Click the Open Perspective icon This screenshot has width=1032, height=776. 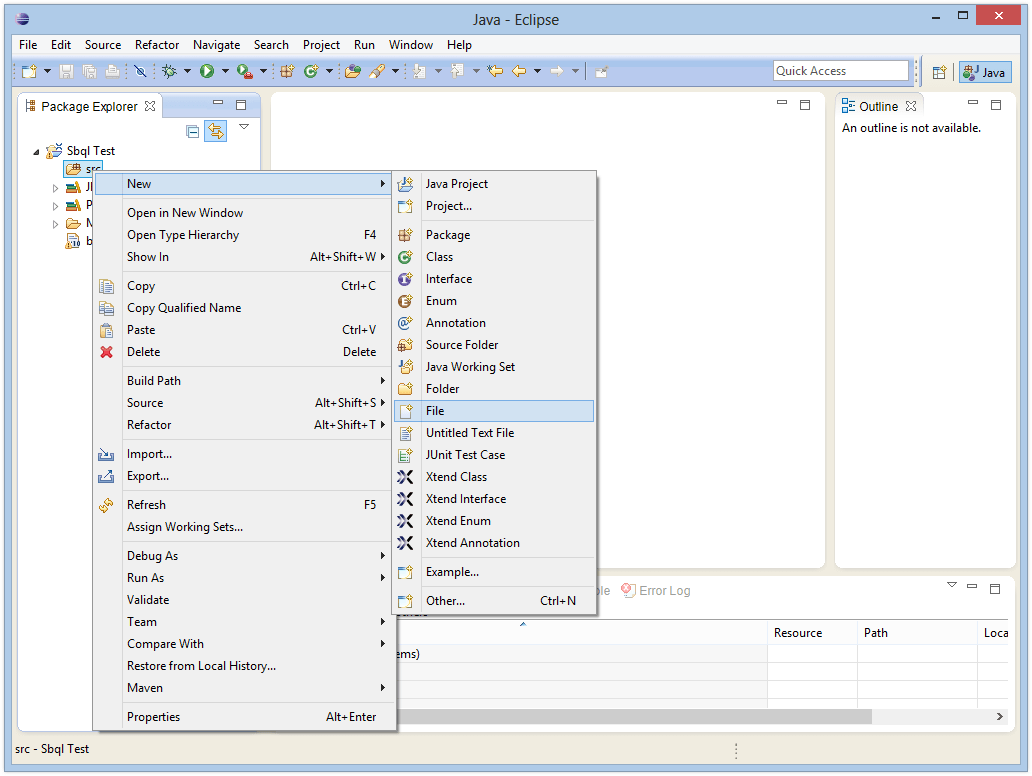point(939,72)
